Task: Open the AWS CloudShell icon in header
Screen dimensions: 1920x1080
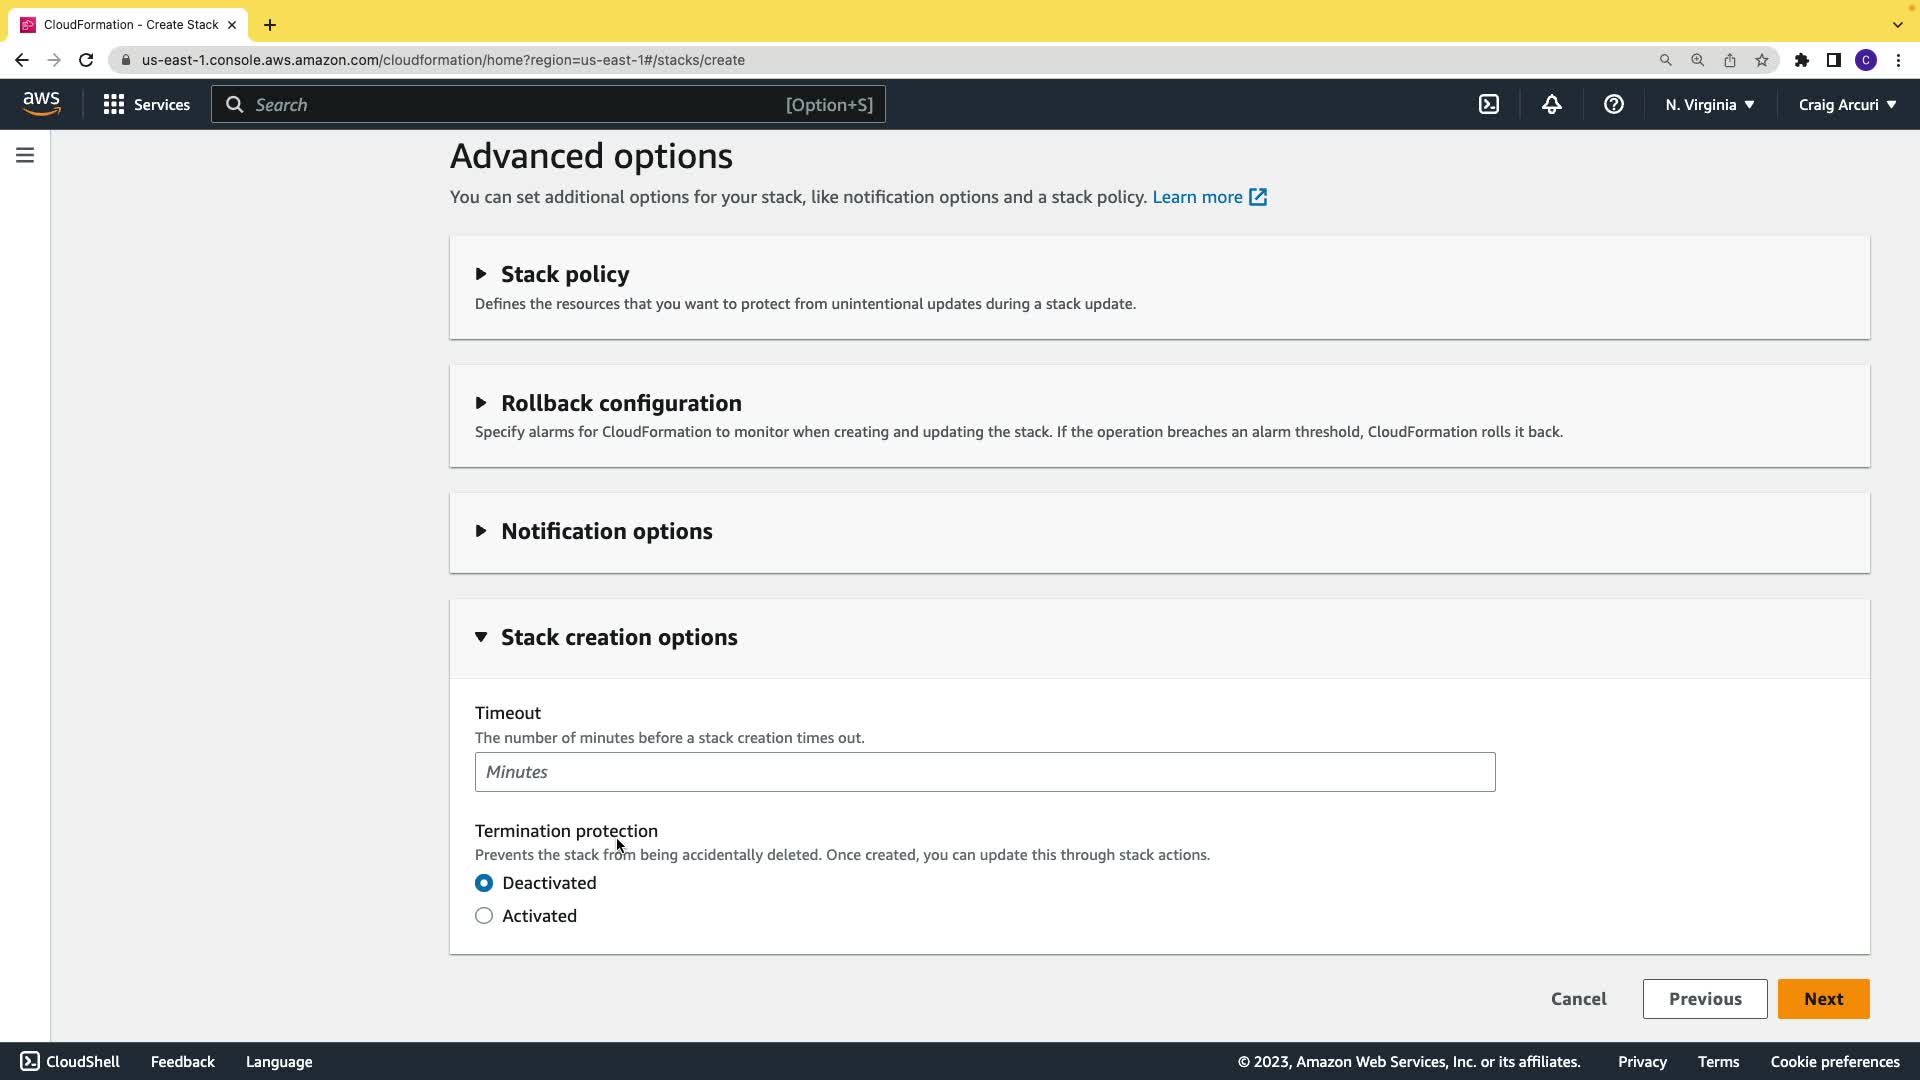Action: (1489, 104)
